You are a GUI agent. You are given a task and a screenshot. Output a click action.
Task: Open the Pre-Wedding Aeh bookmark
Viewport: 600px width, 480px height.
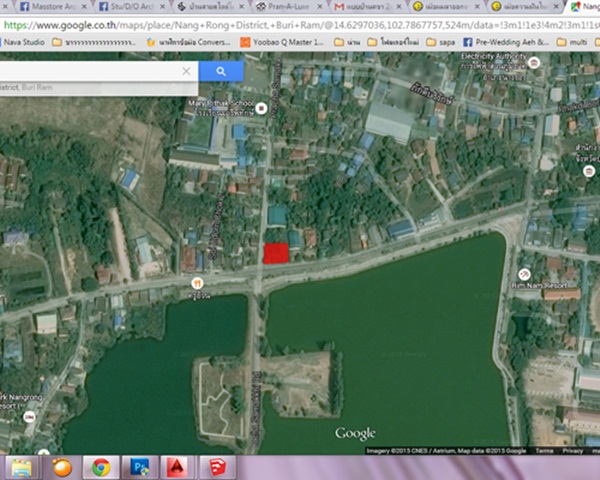pos(506,42)
